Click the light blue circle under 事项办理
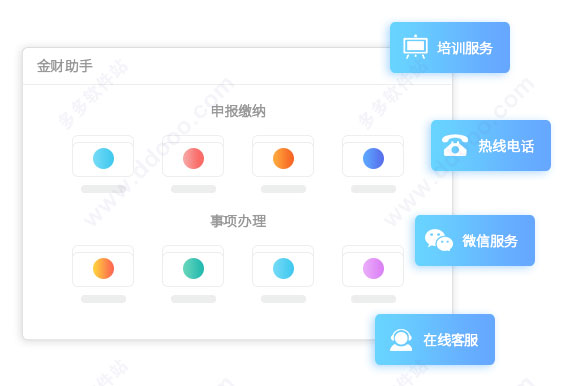 point(283,268)
